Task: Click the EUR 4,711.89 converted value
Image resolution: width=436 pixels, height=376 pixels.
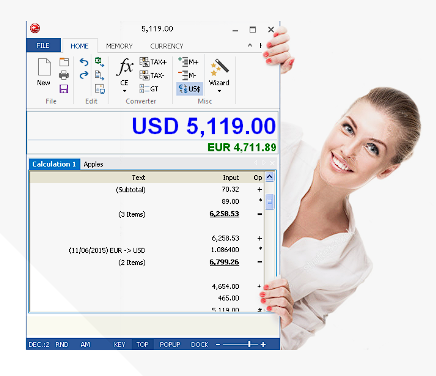Action: point(242,147)
